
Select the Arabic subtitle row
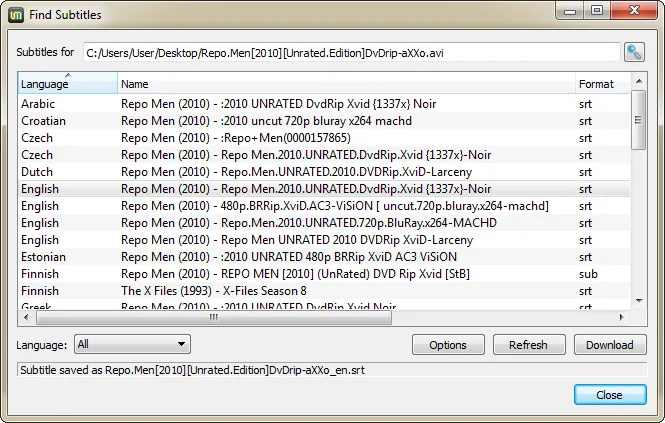324,104
